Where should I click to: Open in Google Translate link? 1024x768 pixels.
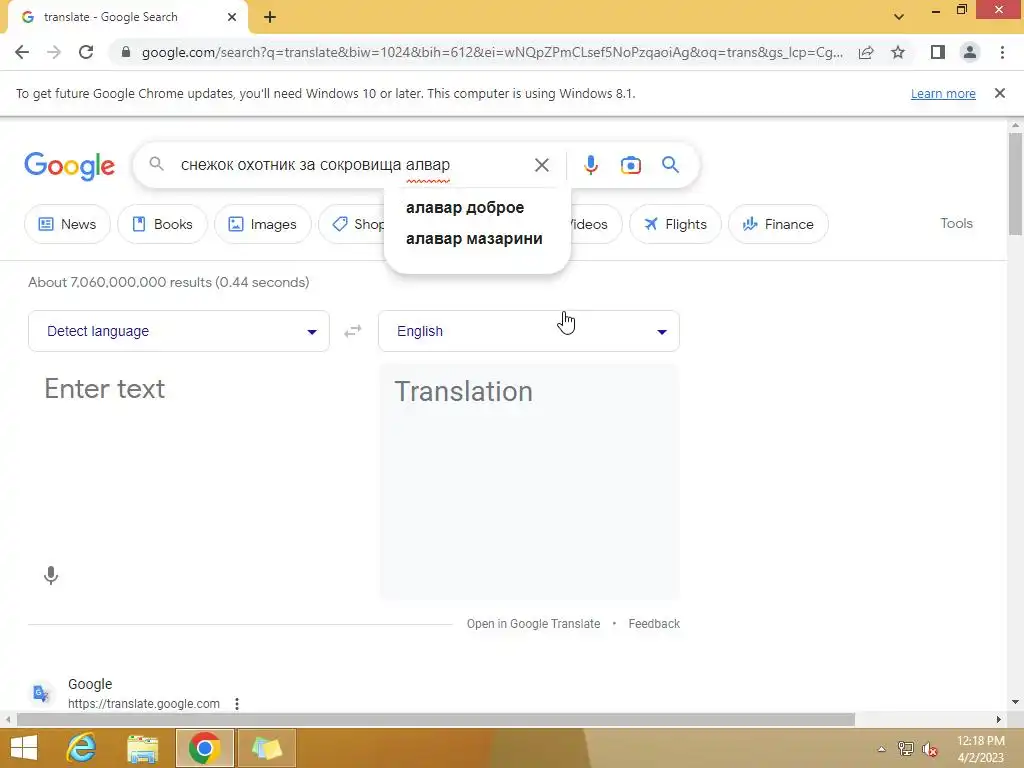533,624
